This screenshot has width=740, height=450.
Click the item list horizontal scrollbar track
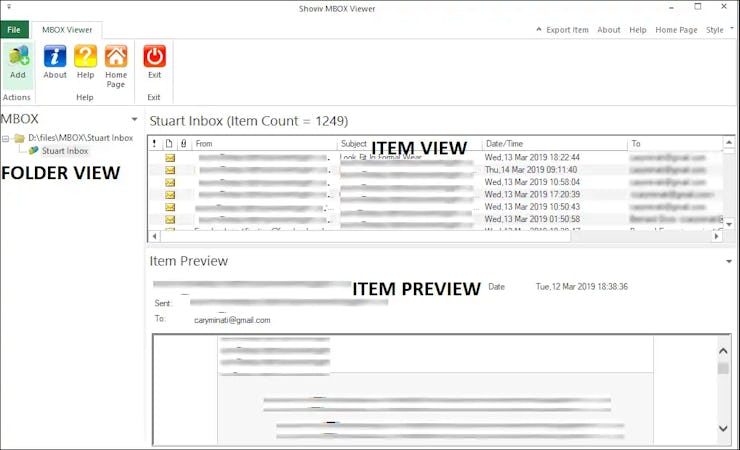pyautogui.click(x=641, y=236)
